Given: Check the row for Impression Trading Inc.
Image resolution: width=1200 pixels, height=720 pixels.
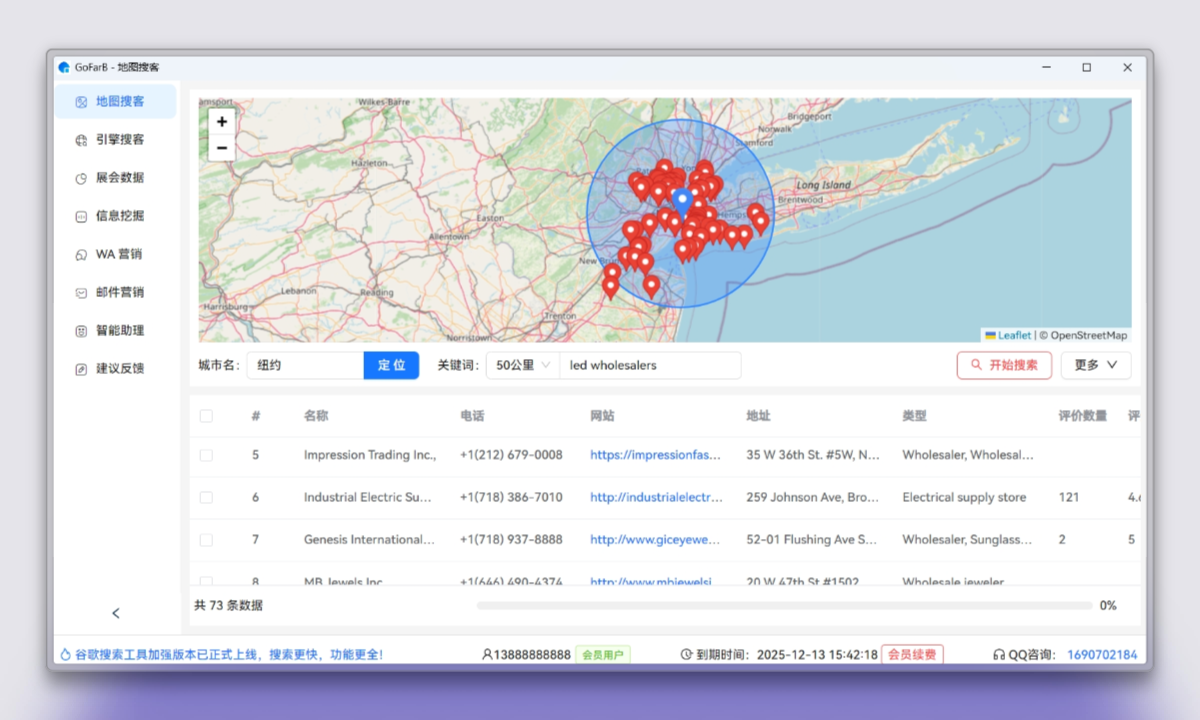Looking at the screenshot, I should (206, 455).
